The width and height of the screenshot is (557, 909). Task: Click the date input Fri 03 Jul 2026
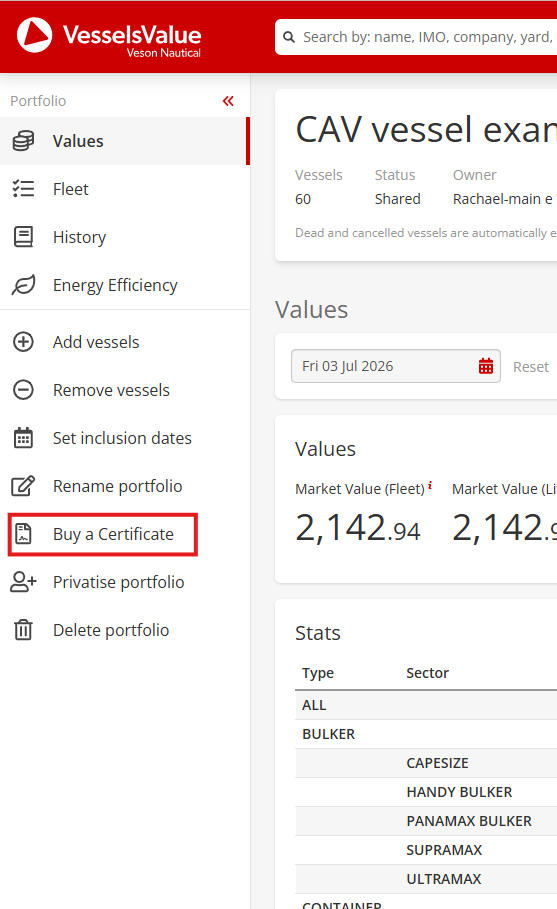coord(395,366)
